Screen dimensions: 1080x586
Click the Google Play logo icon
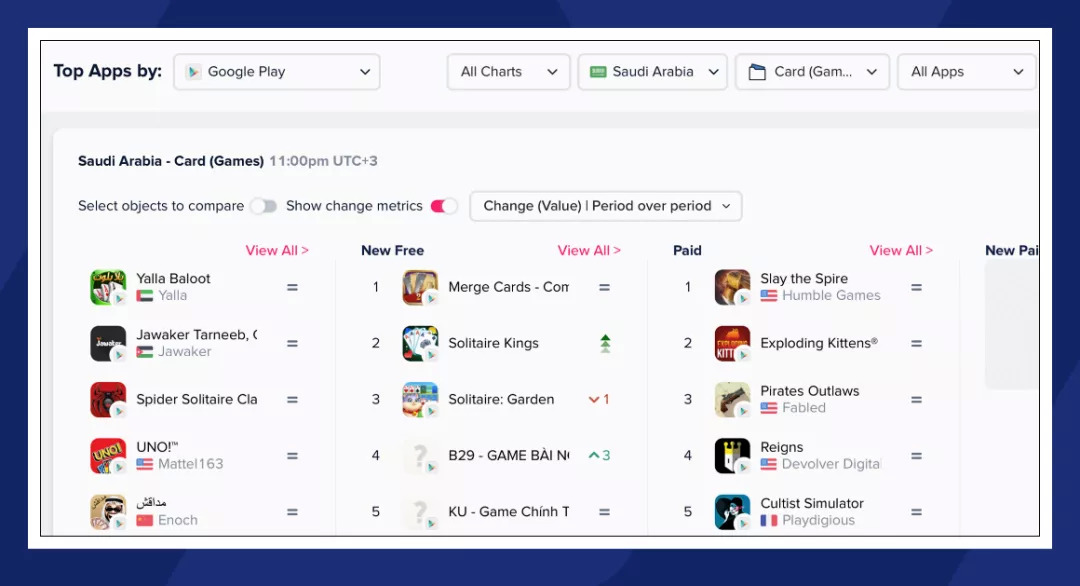click(x=194, y=72)
